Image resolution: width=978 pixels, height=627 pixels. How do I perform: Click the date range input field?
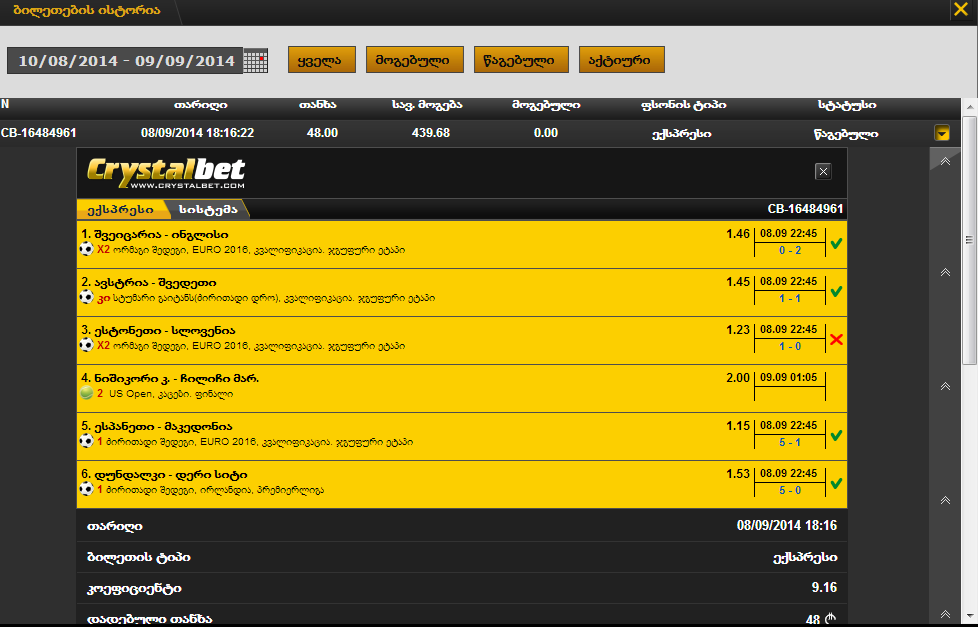[x=125, y=61]
